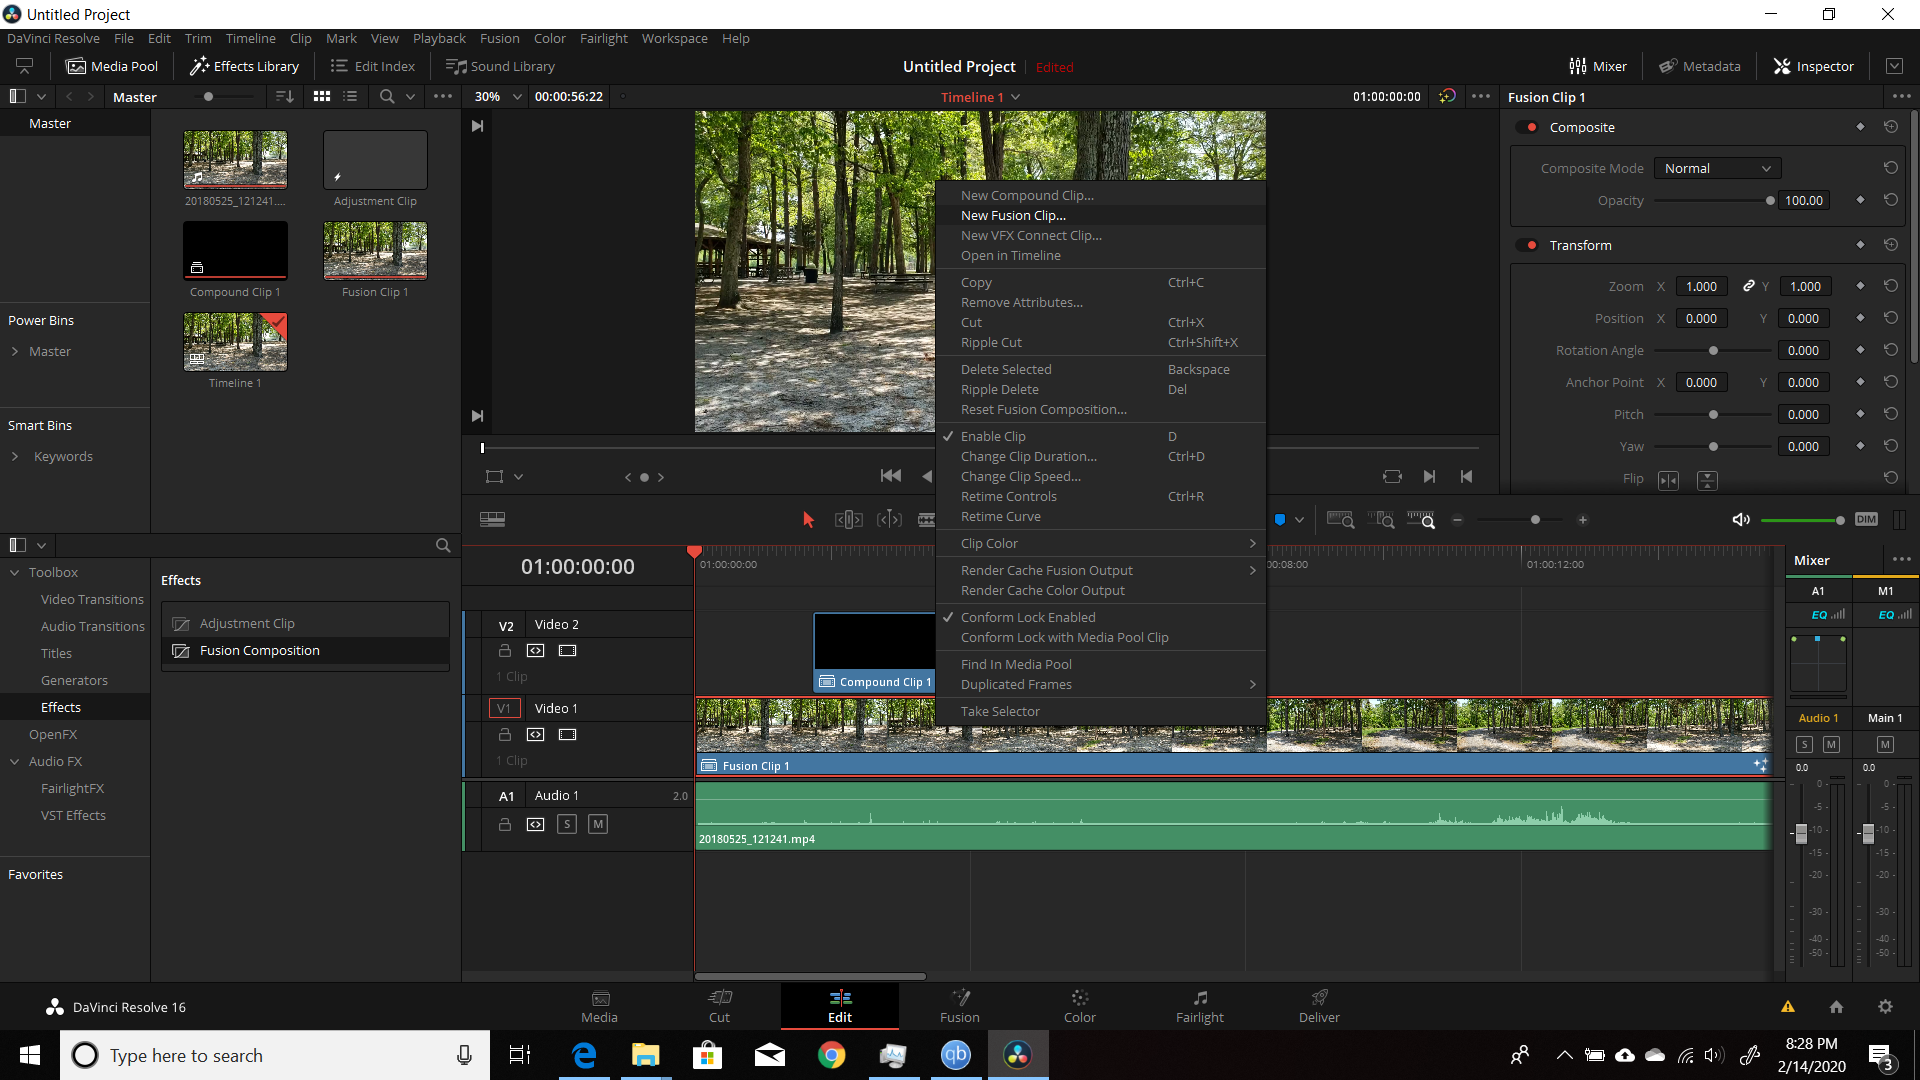Open Project Settings gear icon
The height and width of the screenshot is (1080, 1920).
[x=1885, y=1007]
